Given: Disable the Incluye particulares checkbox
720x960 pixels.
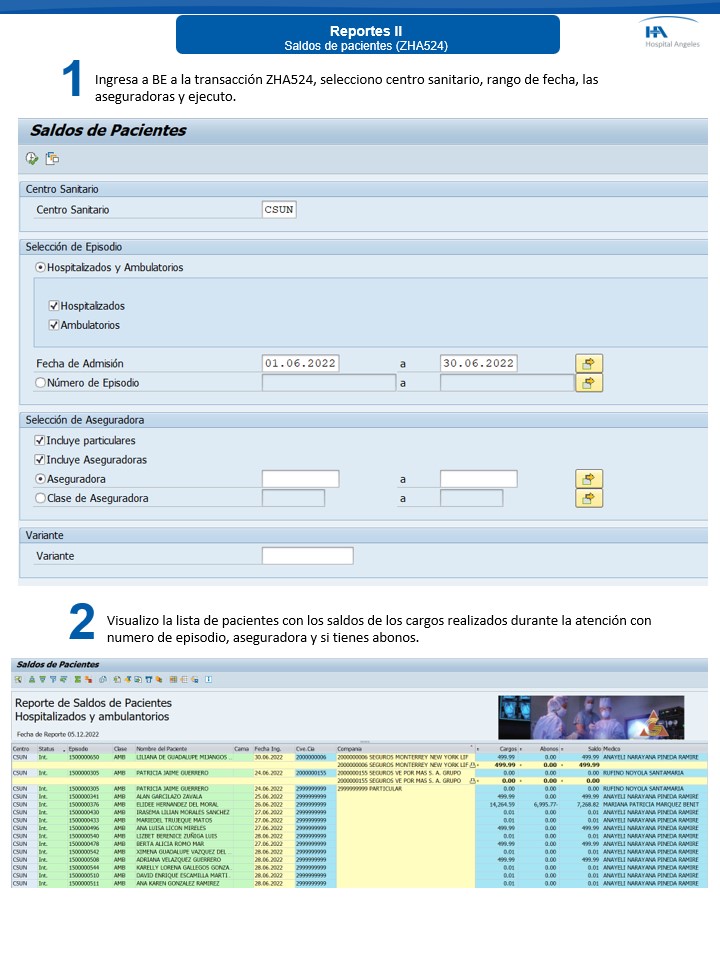Looking at the screenshot, I should click(x=40, y=440).
